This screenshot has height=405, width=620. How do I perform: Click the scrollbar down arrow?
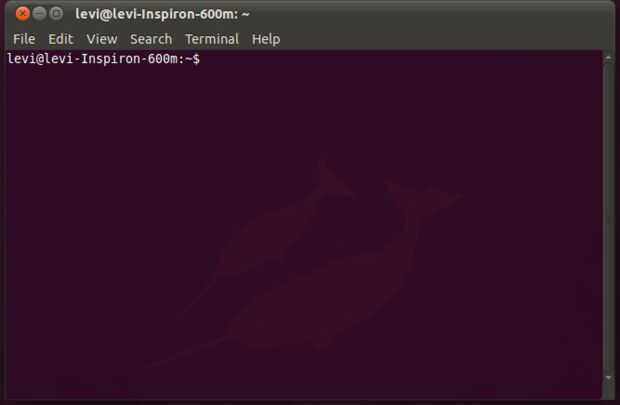[608, 378]
